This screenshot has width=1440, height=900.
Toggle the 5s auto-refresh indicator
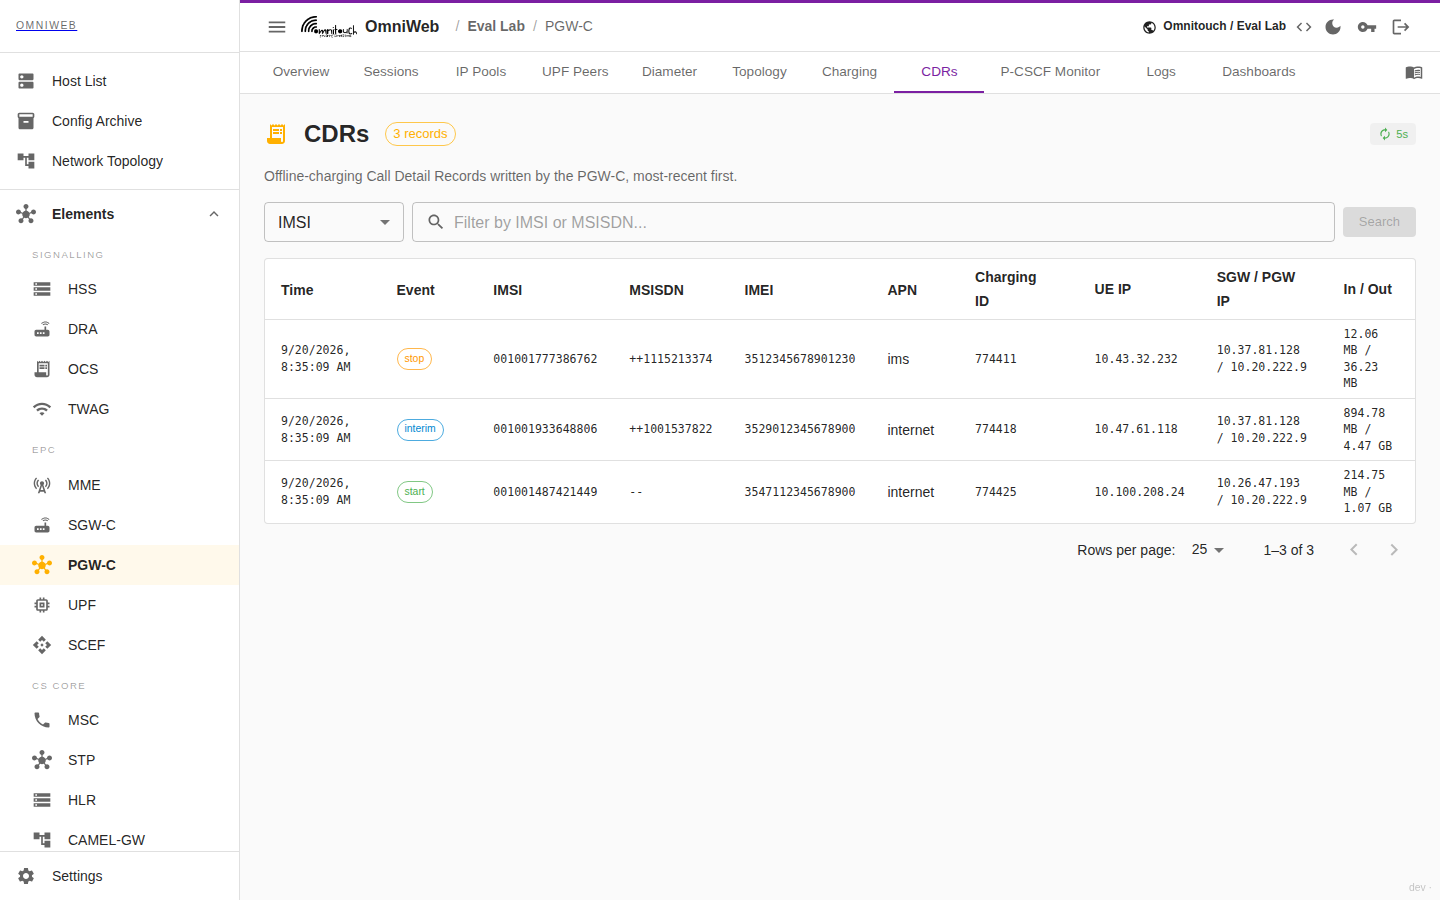pos(1393,134)
